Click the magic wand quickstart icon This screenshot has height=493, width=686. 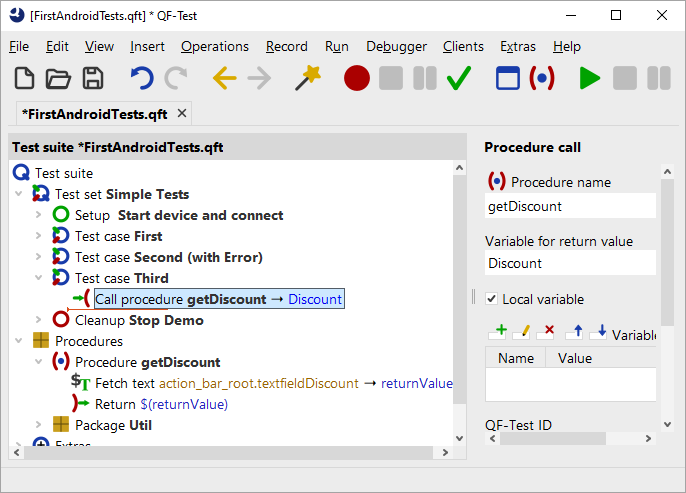tap(308, 79)
